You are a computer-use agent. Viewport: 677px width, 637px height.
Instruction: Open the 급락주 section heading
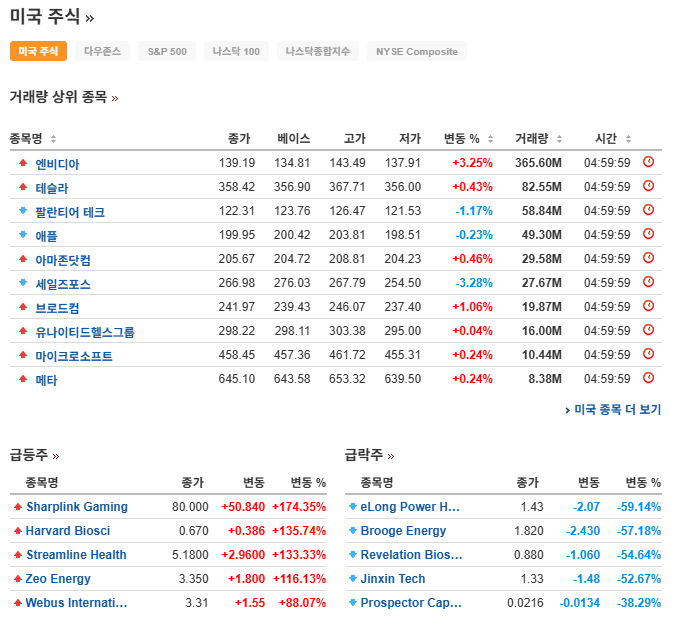(370, 455)
